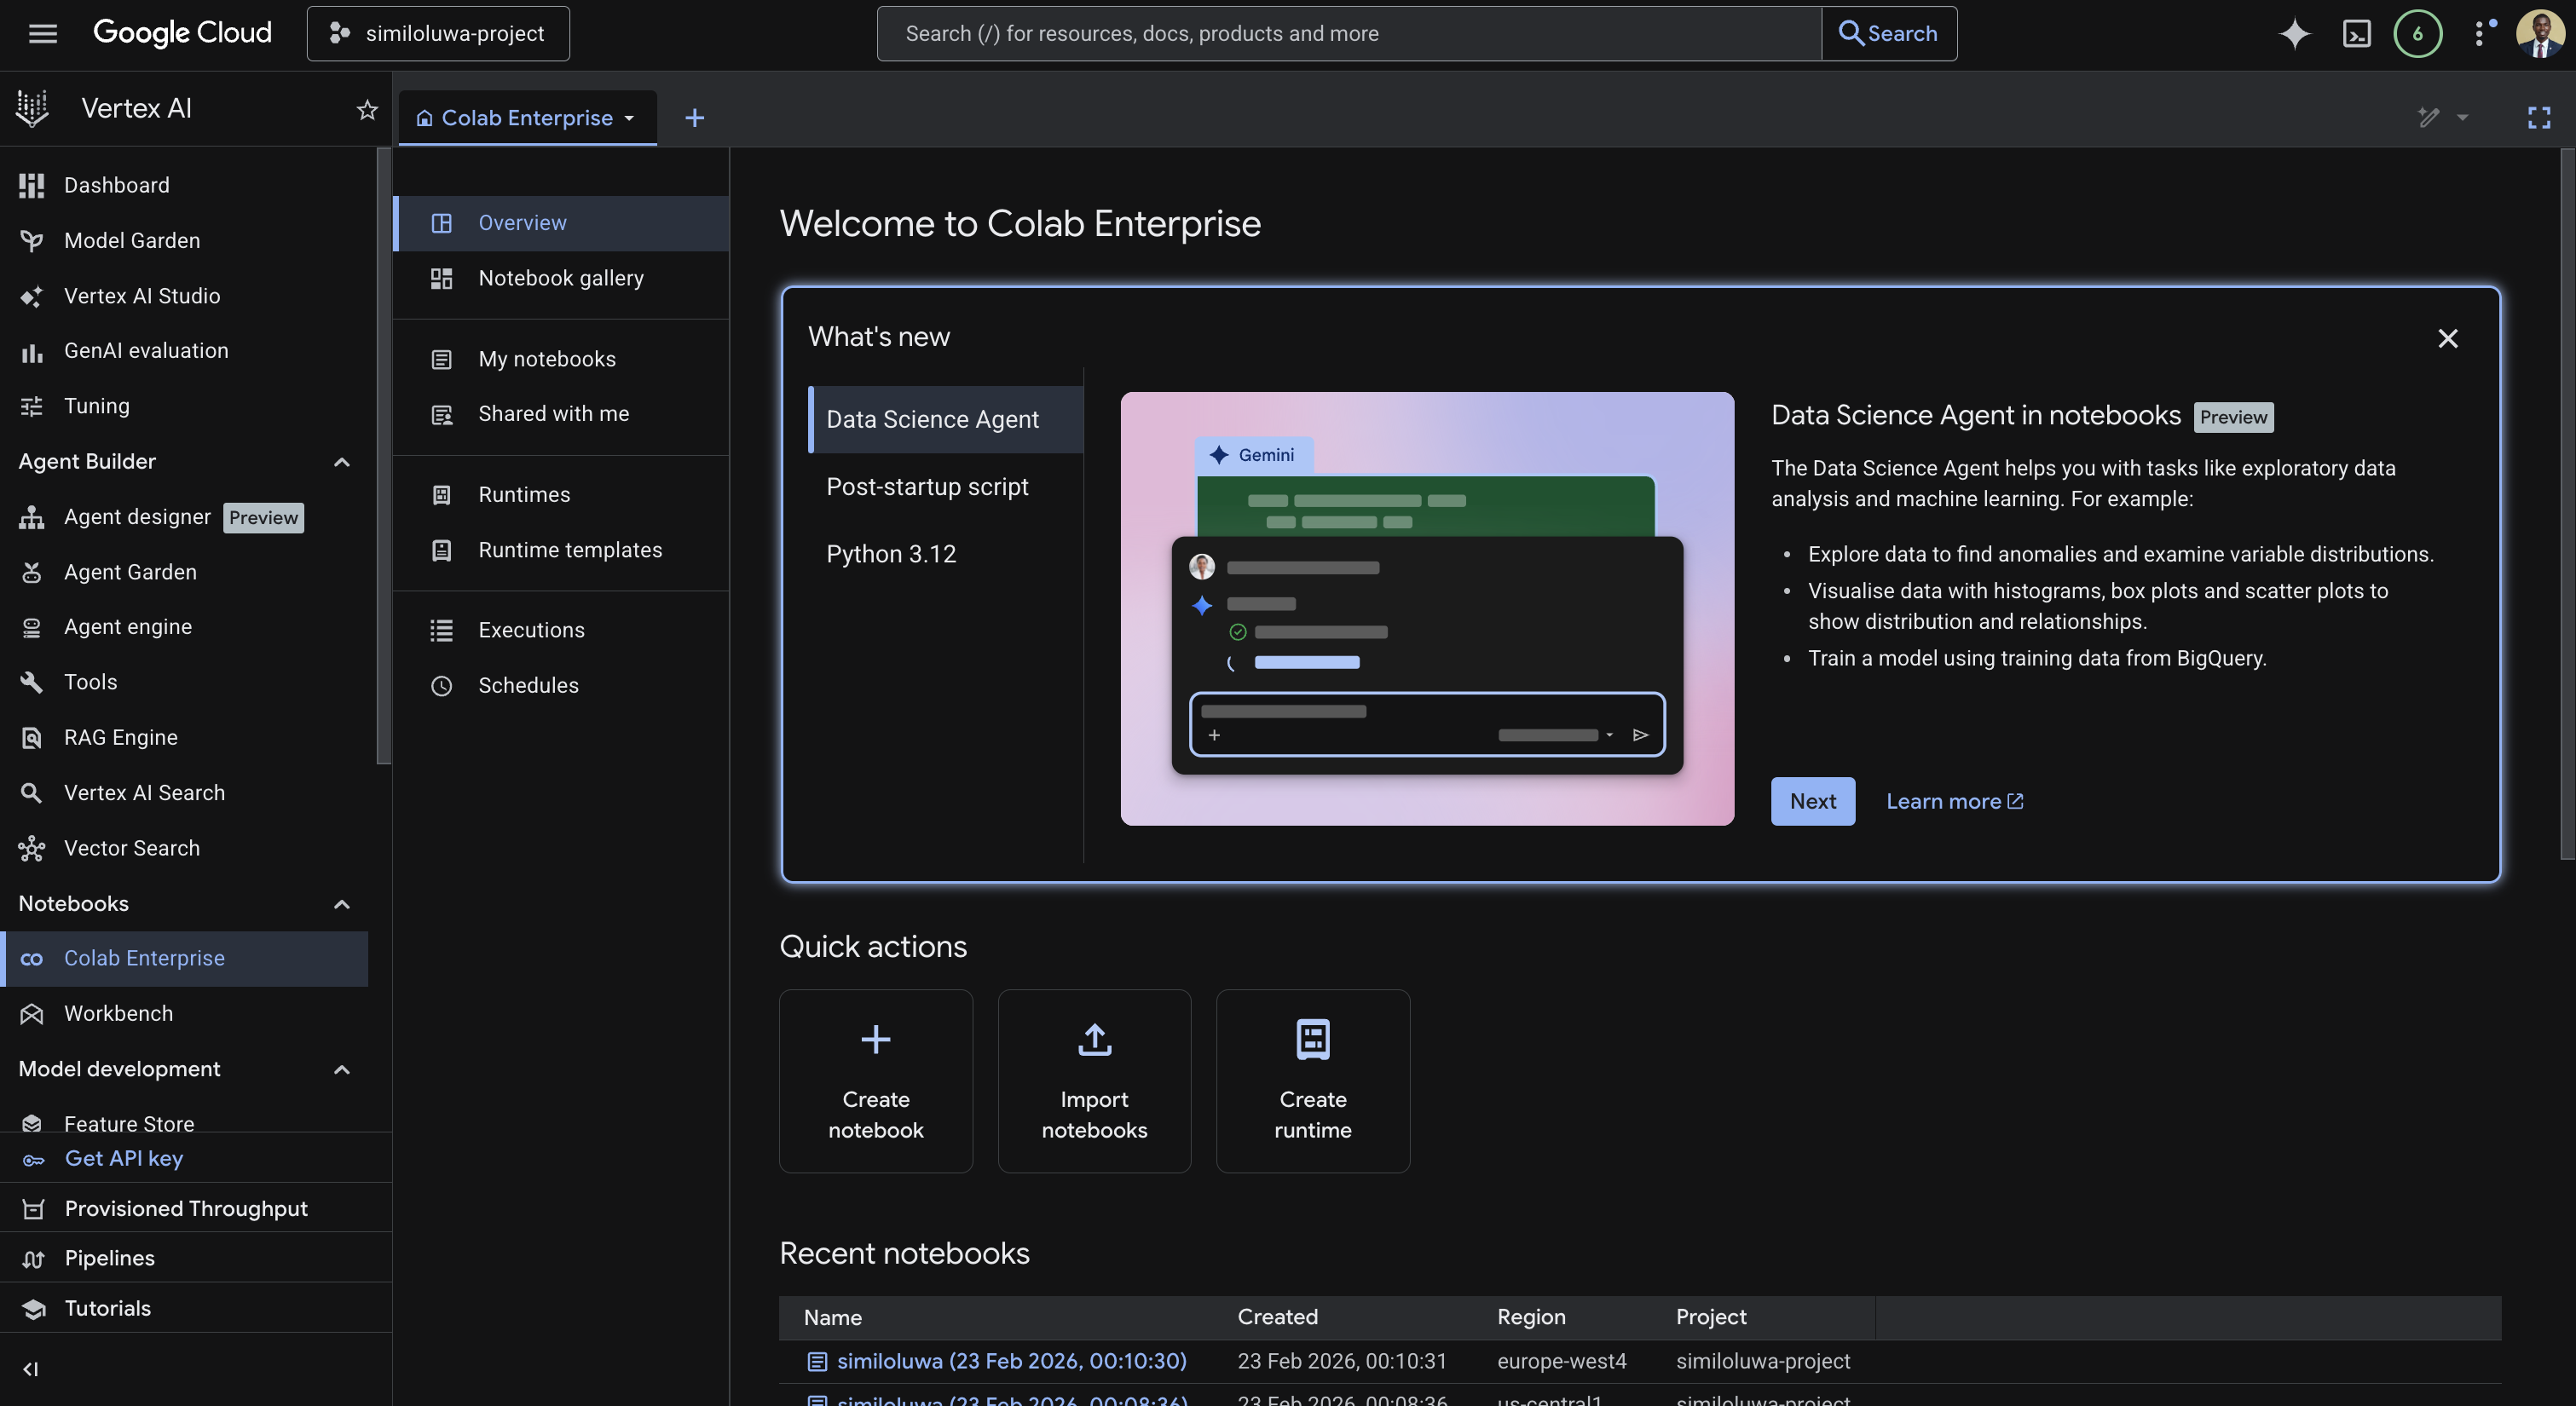Switch to the Post-startup script tab
Screen dimensions: 2576x1406
(927, 486)
